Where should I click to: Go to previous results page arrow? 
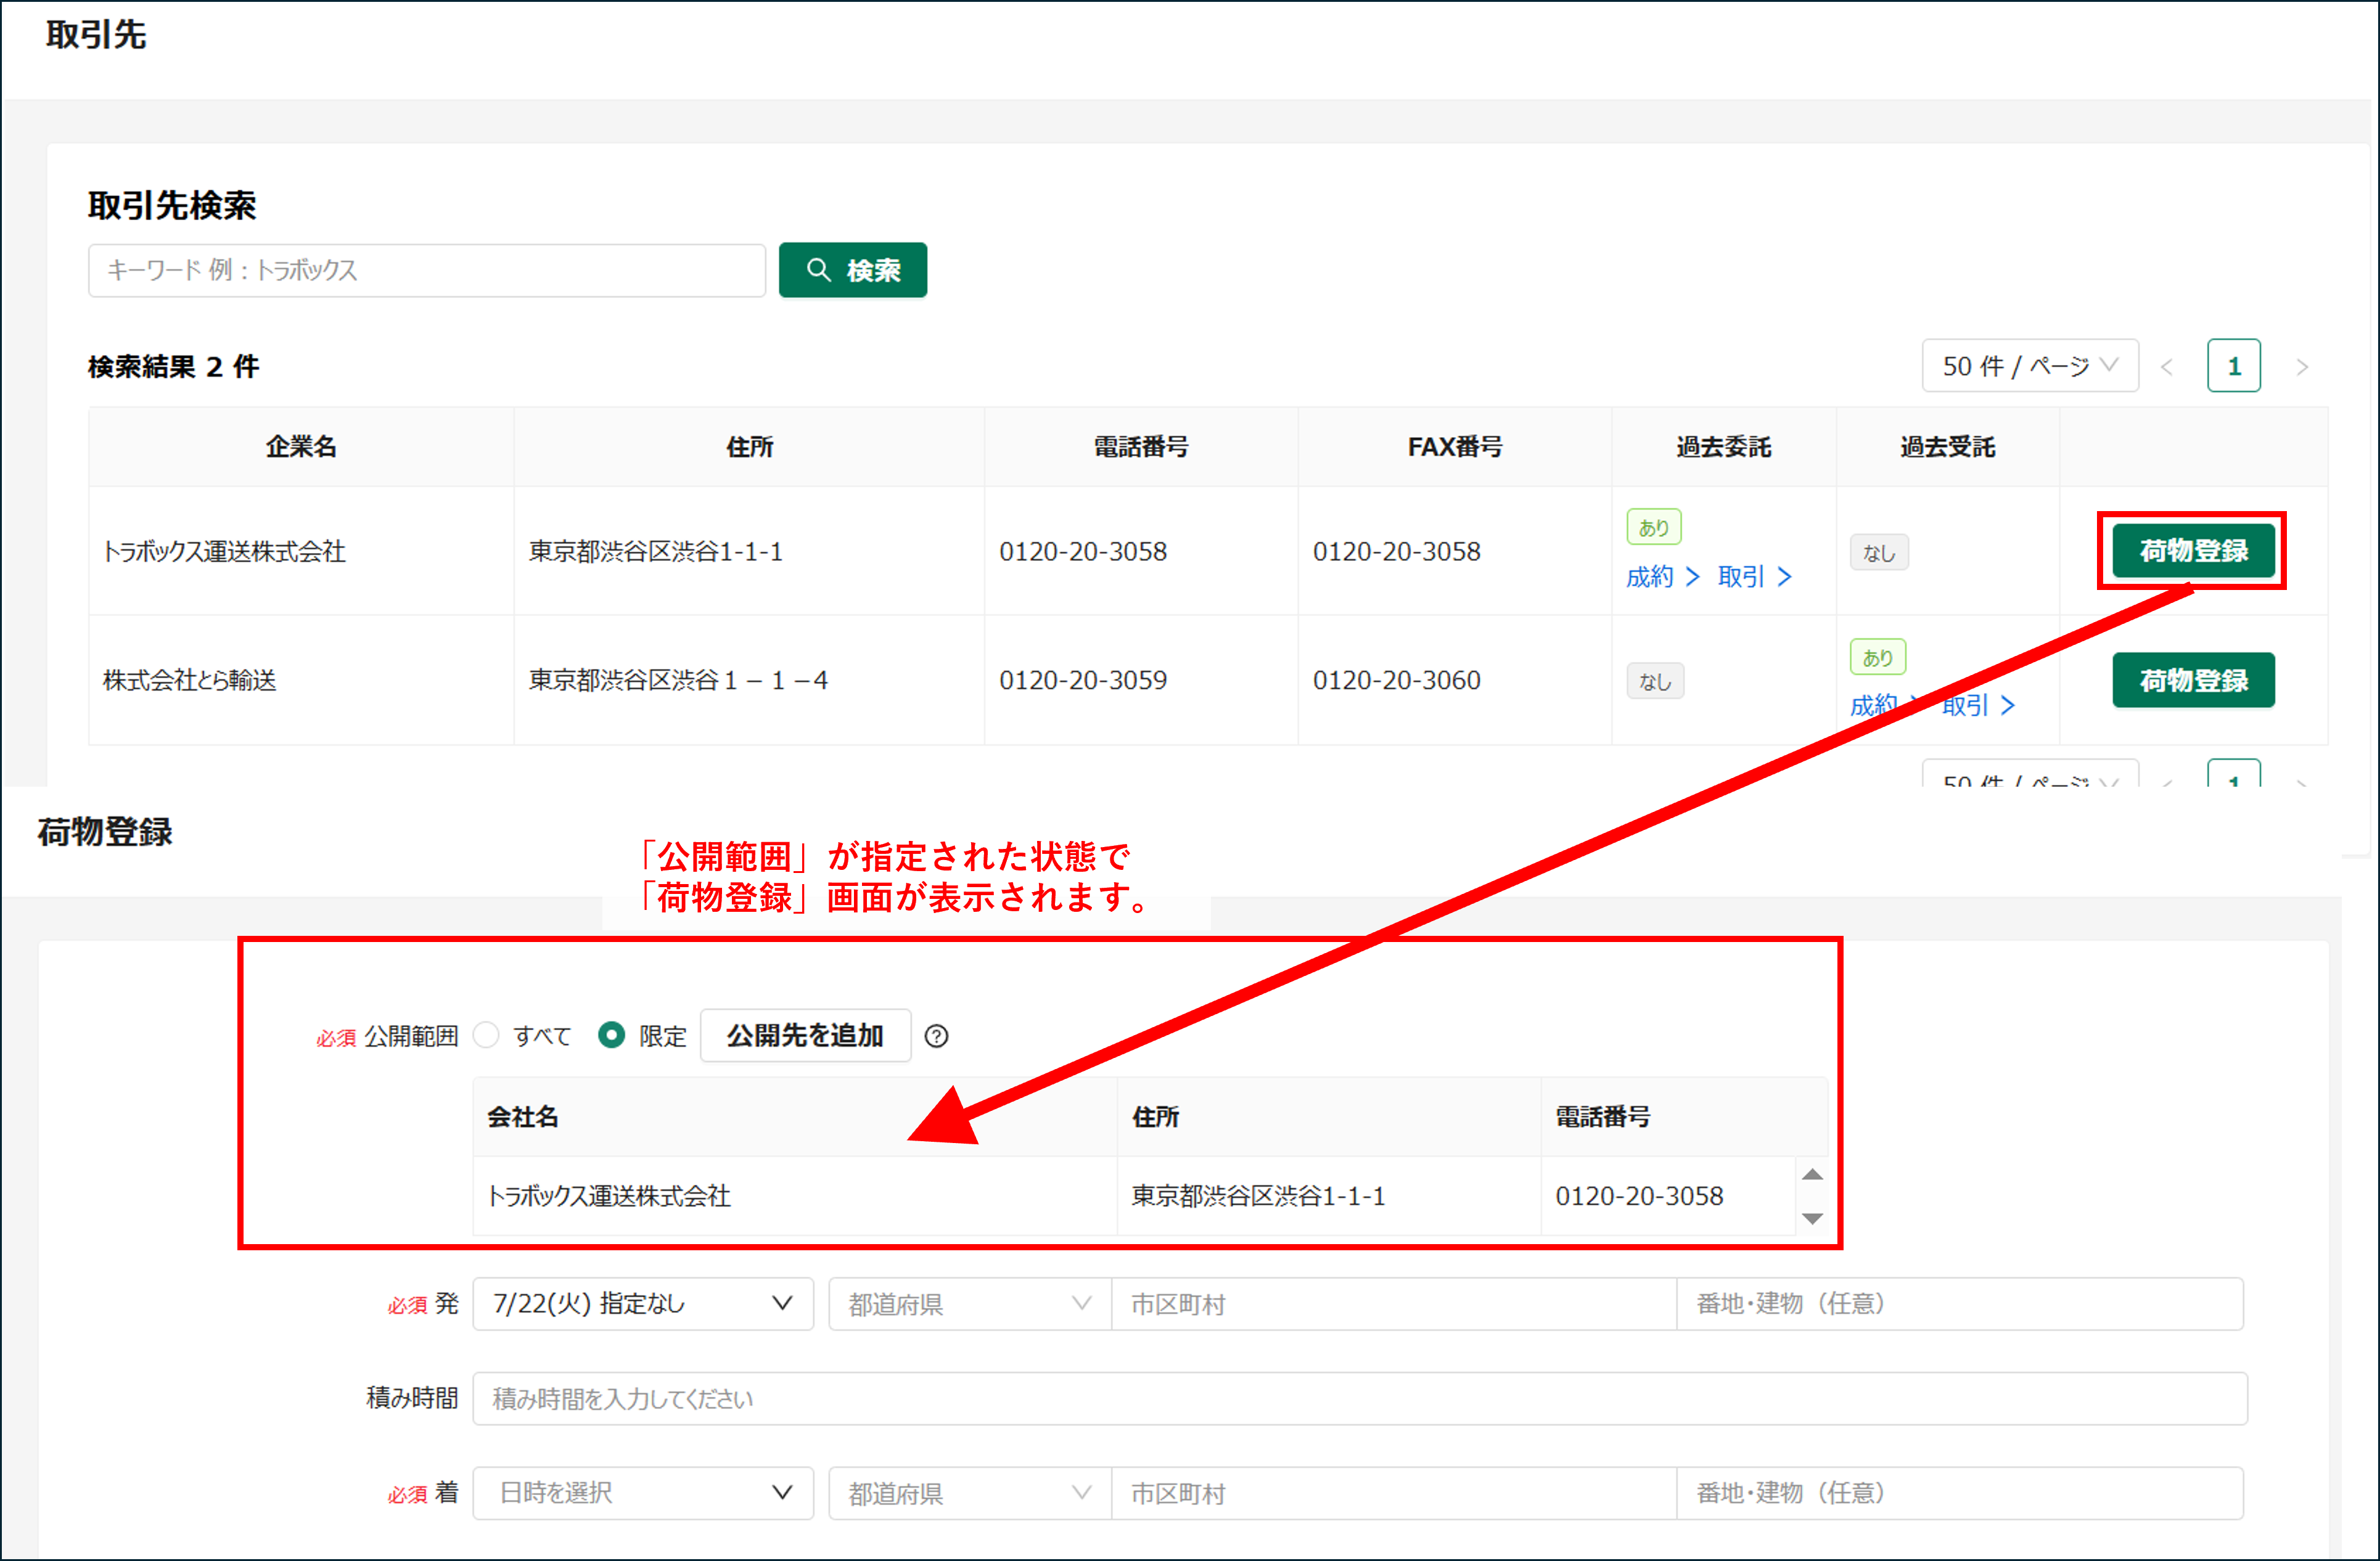(x=2167, y=367)
